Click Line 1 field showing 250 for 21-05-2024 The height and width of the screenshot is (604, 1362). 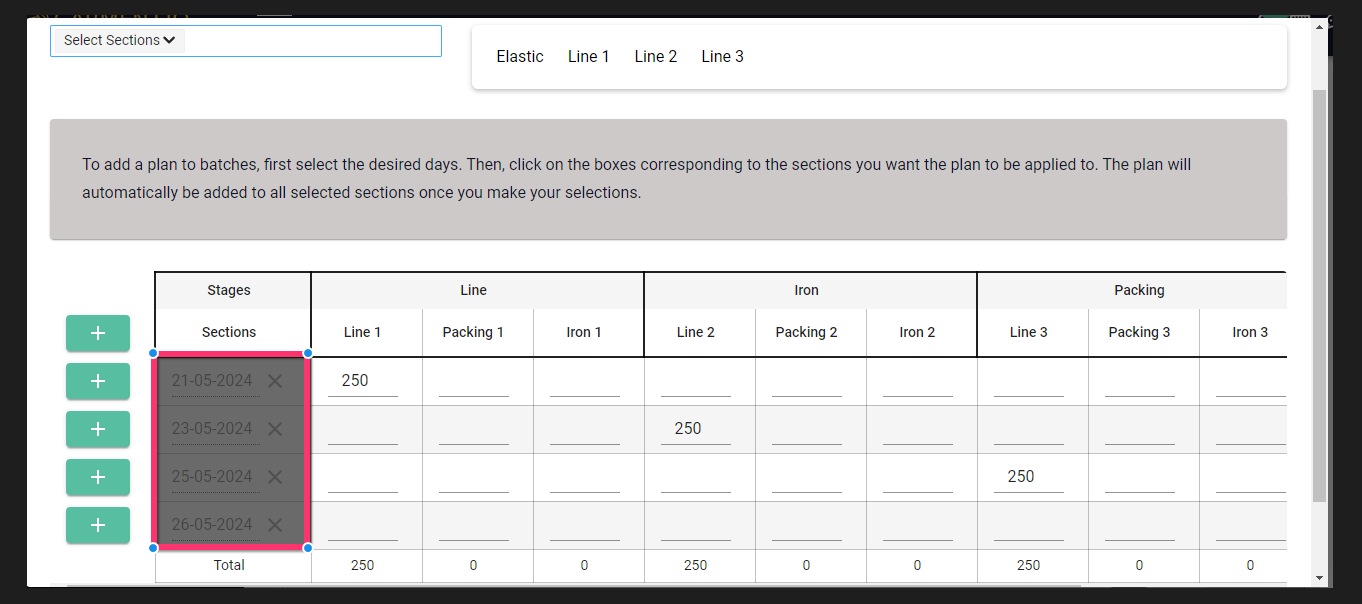coord(363,381)
